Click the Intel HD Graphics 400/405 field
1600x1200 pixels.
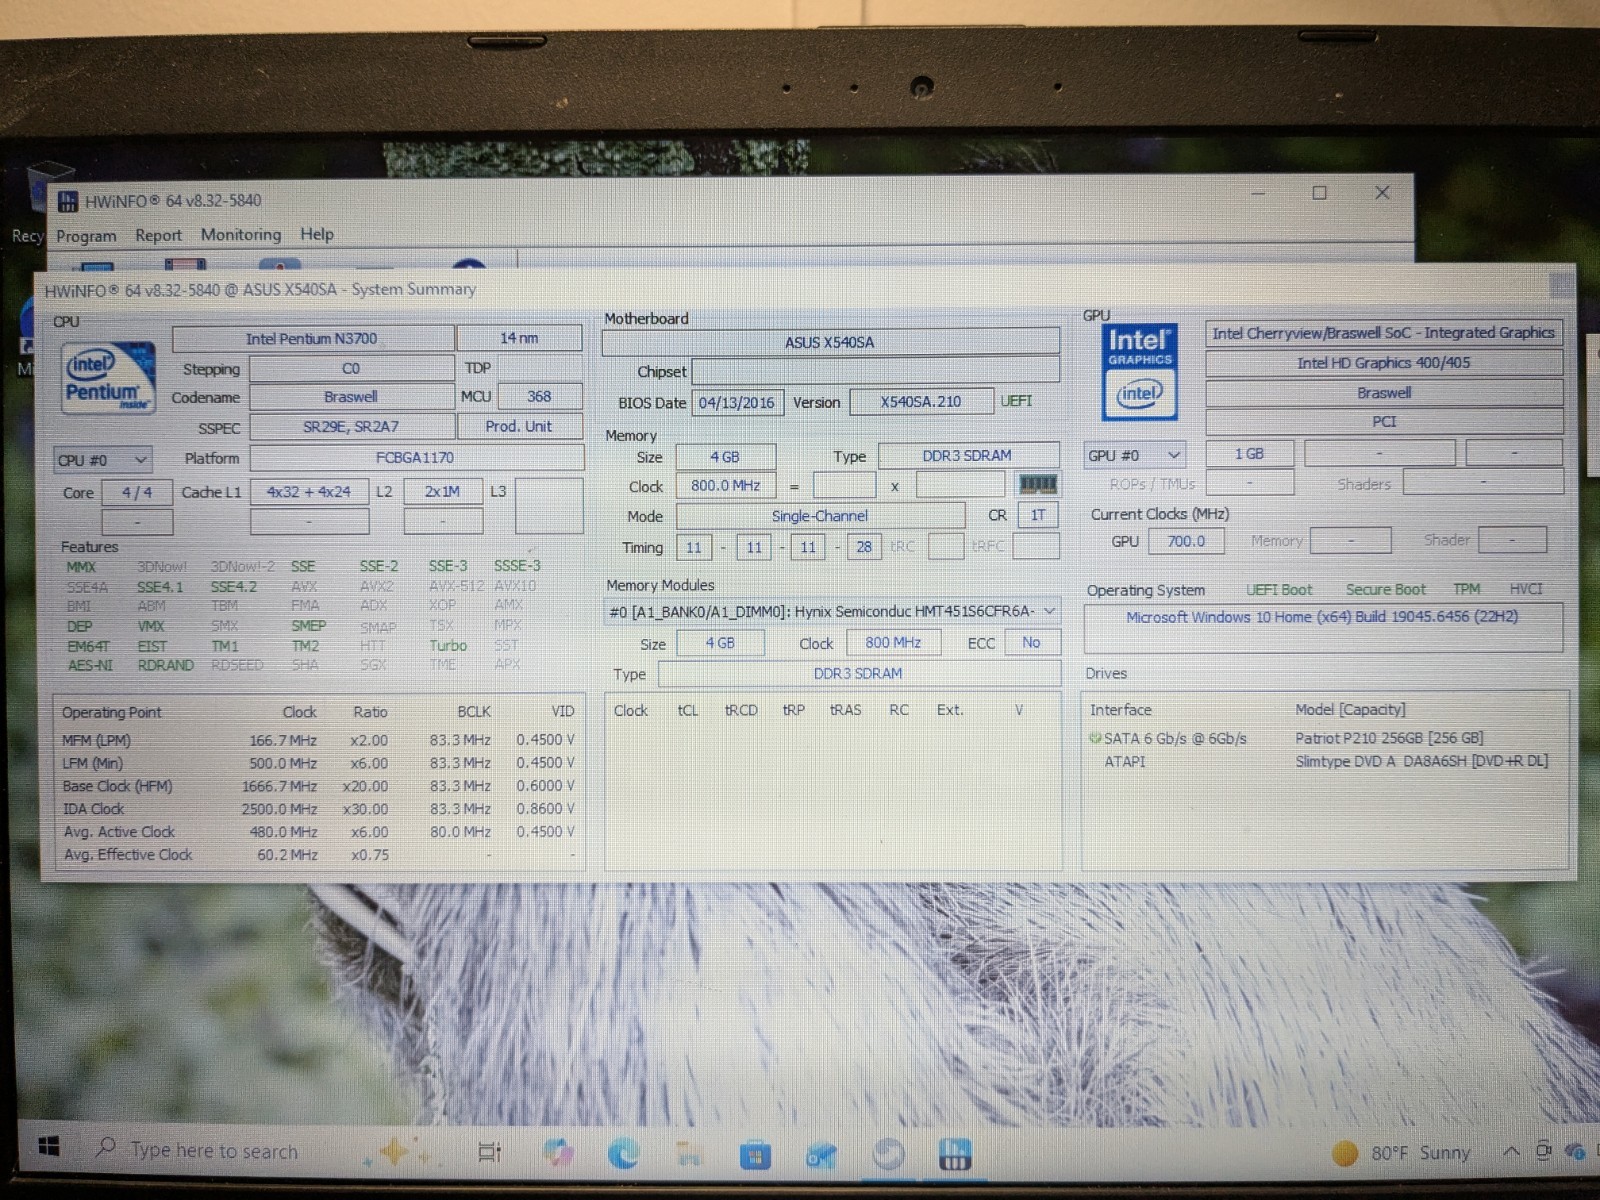click(x=1384, y=363)
